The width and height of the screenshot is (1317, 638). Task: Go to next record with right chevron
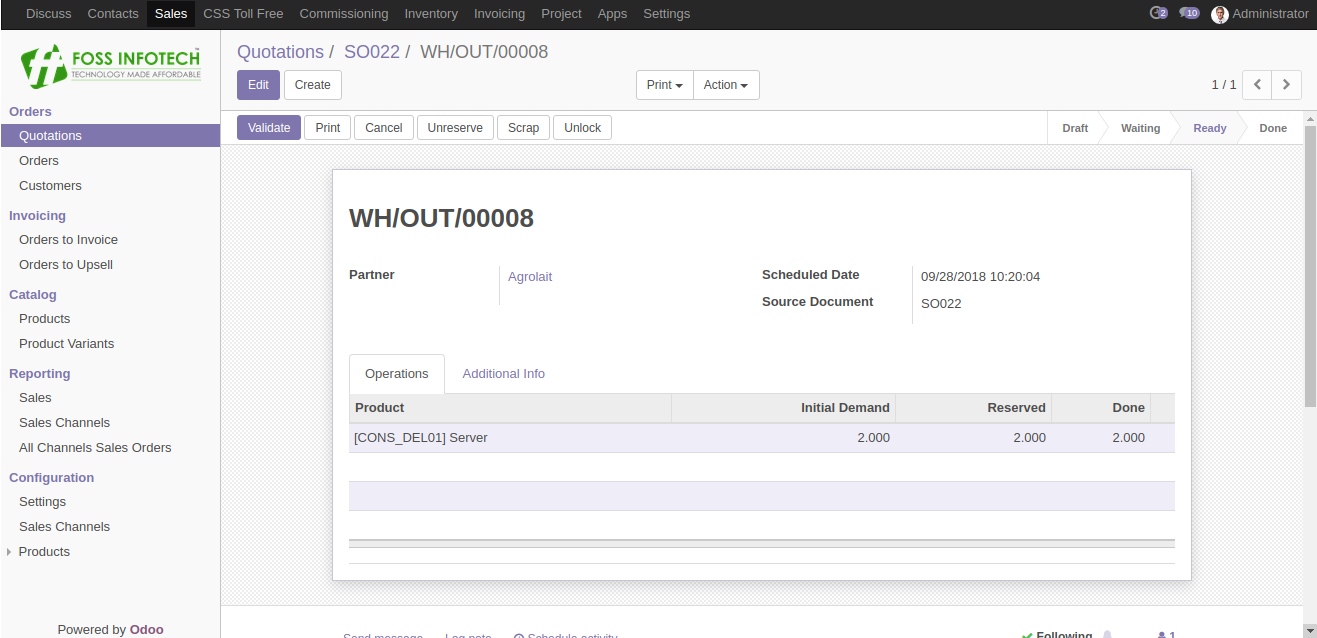click(x=1287, y=85)
